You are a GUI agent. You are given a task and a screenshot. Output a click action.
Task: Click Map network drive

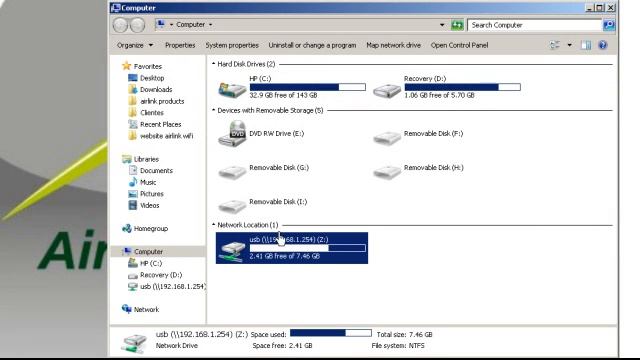pyautogui.click(x=393, y=45)
